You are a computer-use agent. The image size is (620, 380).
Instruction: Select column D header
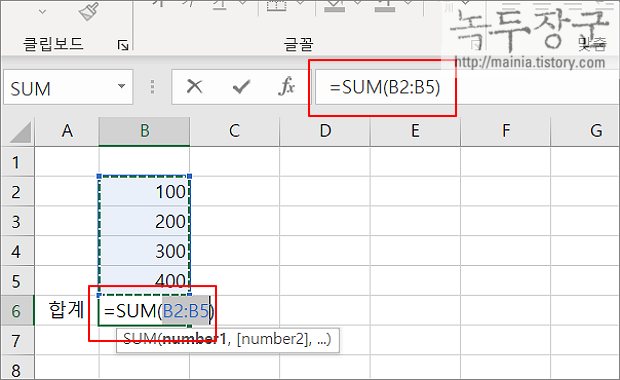point(325,131)
